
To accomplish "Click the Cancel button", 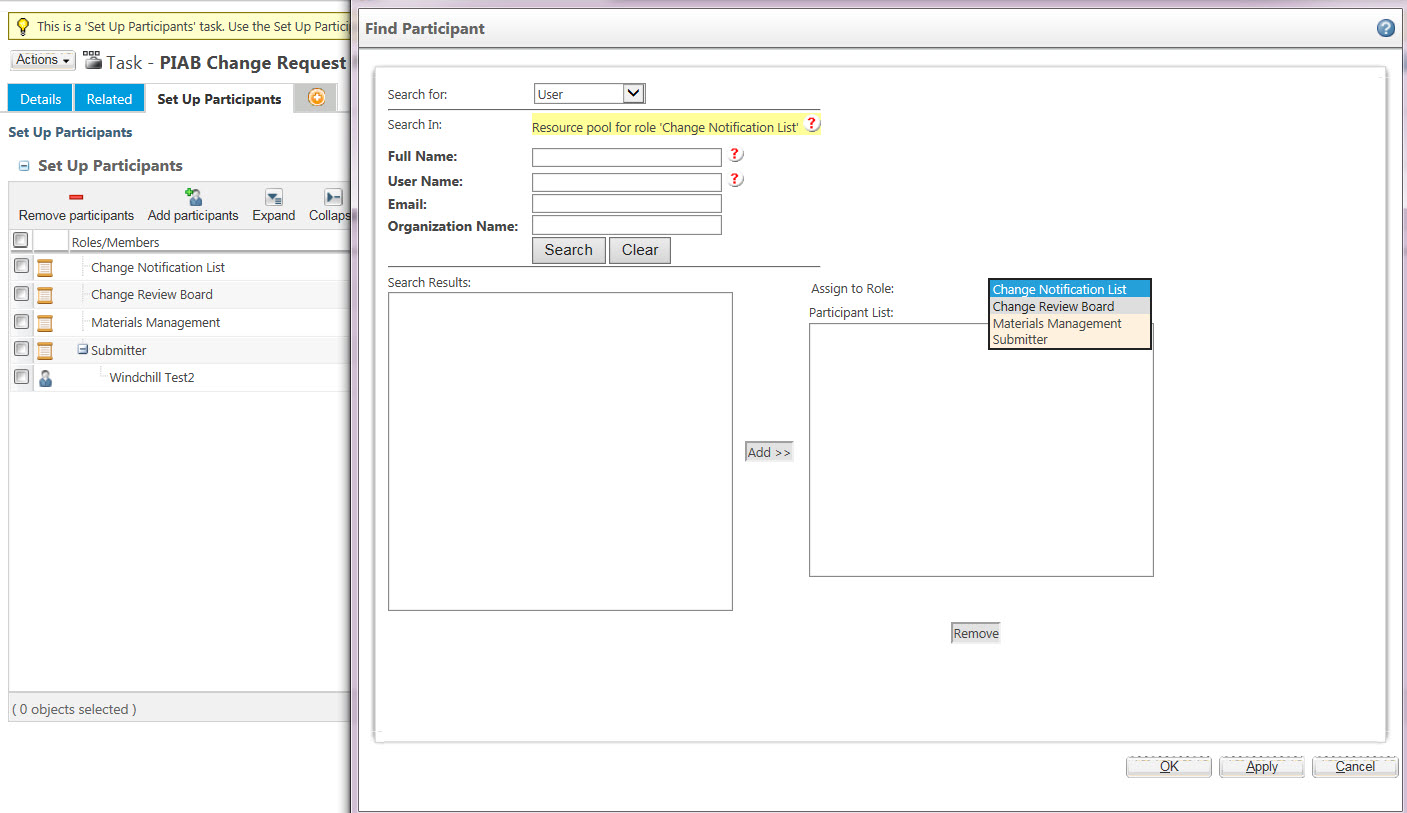I will (1355, 767).
